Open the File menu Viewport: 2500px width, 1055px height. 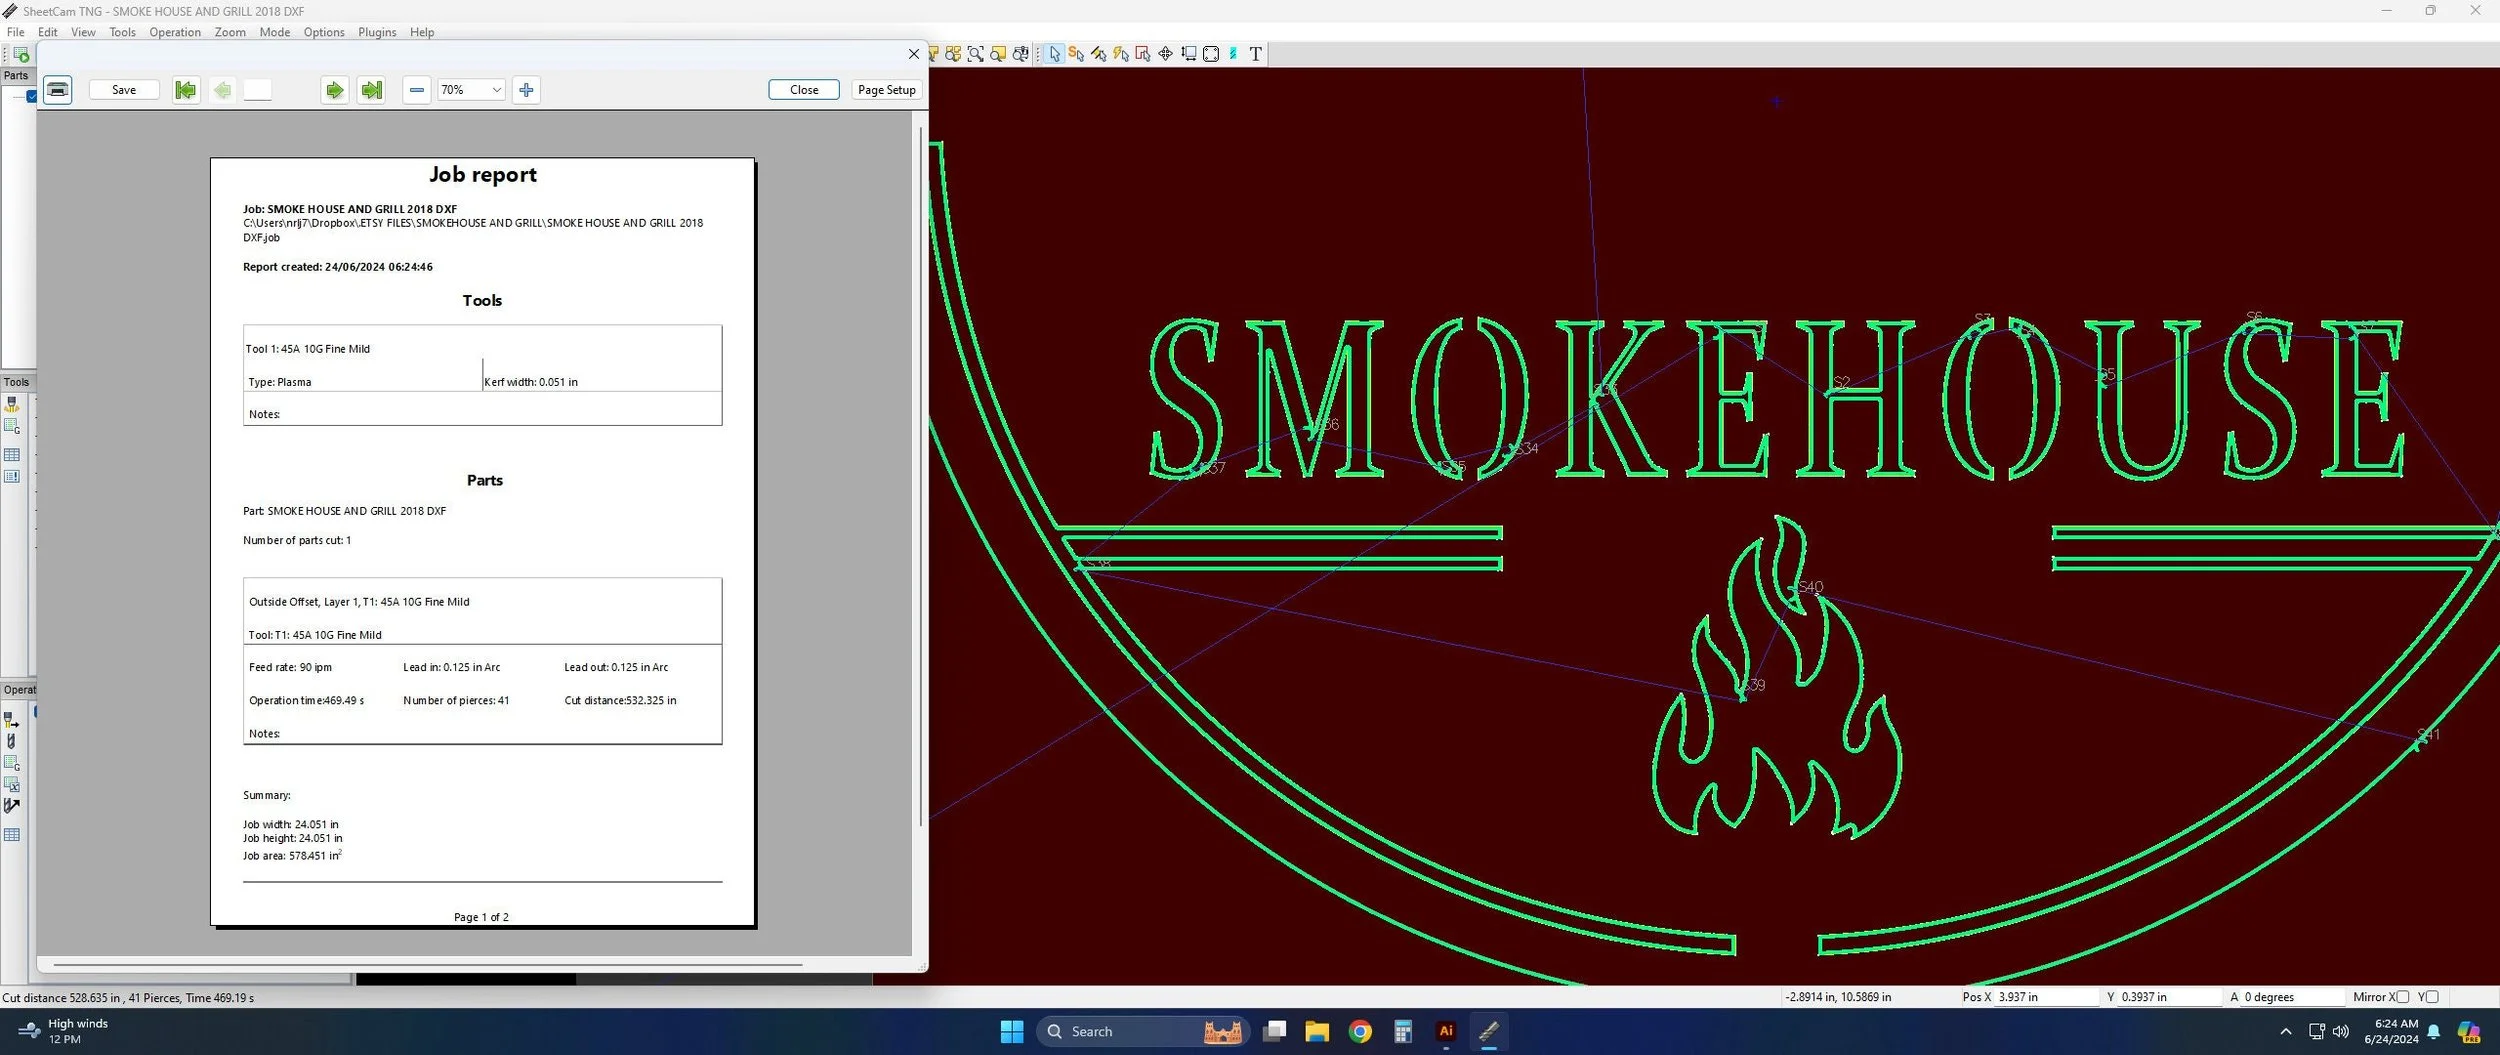click(16, 32)
